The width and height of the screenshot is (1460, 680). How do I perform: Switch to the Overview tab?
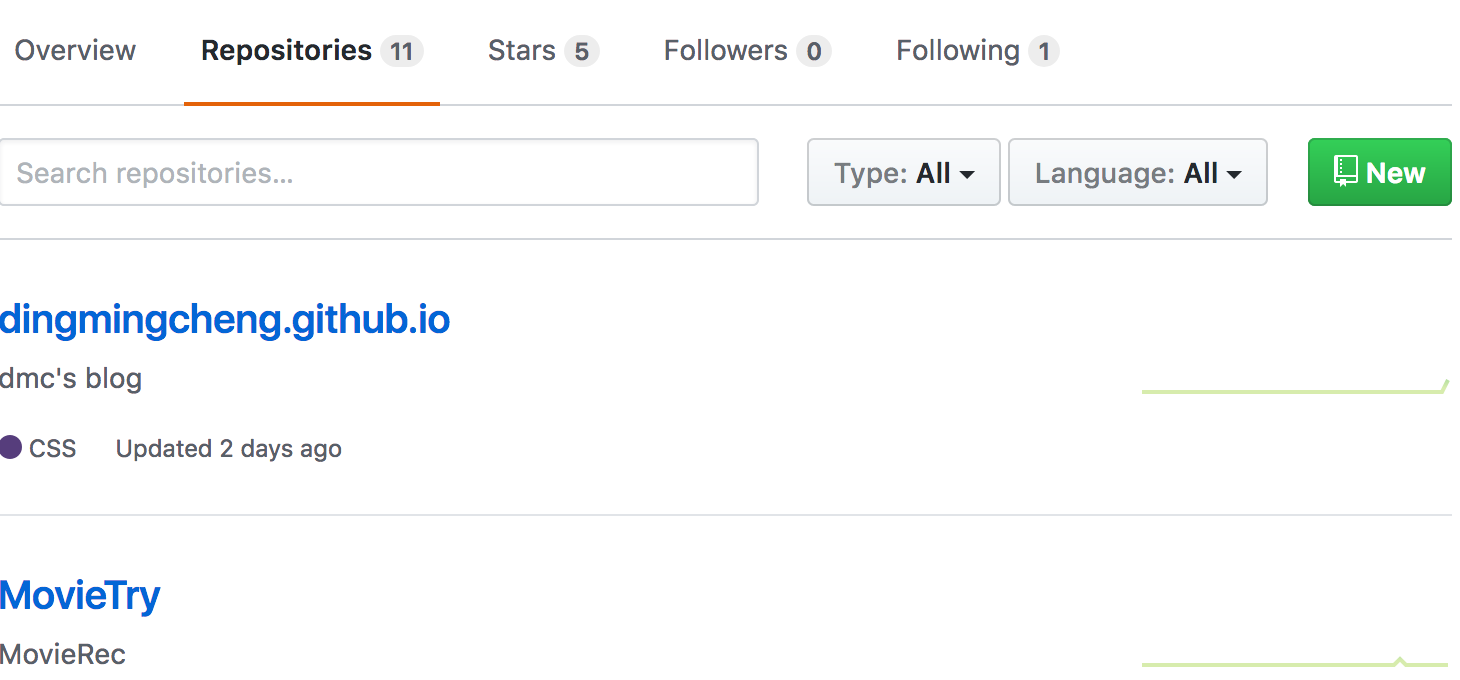[75, 51]
